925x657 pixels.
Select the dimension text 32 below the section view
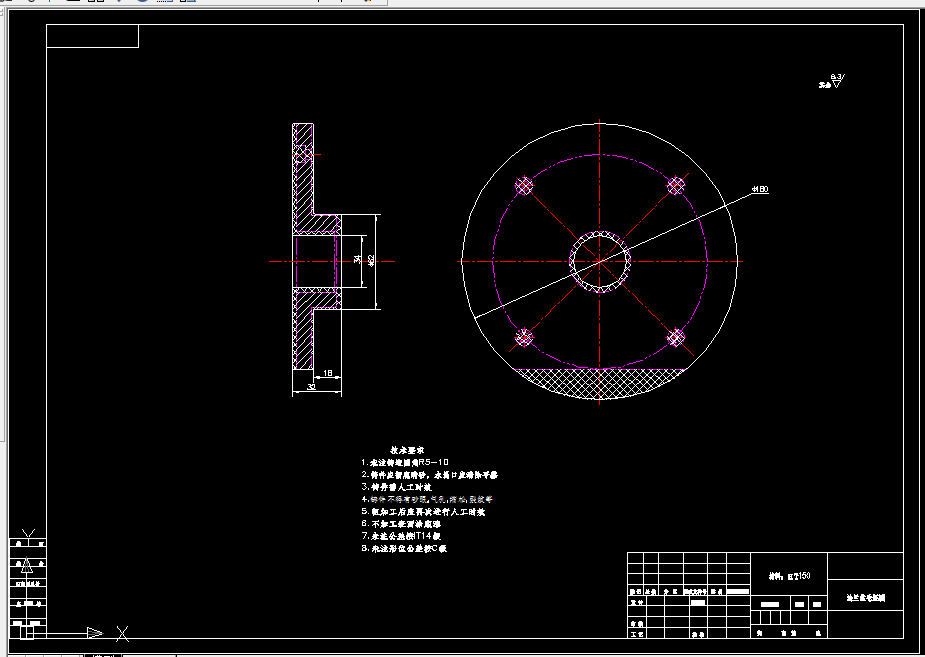[311, 387]
